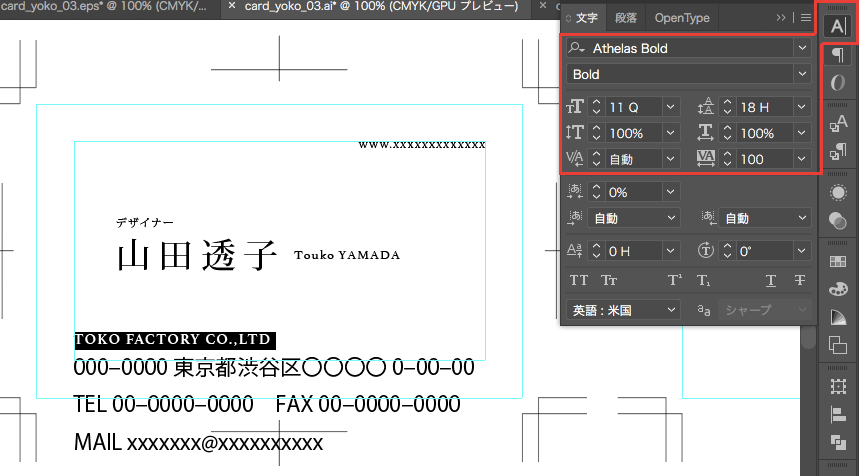The width and height of the screenshot is (859, 476).
Task: Open the Character panel flyout menu
Action: point(806,18)
